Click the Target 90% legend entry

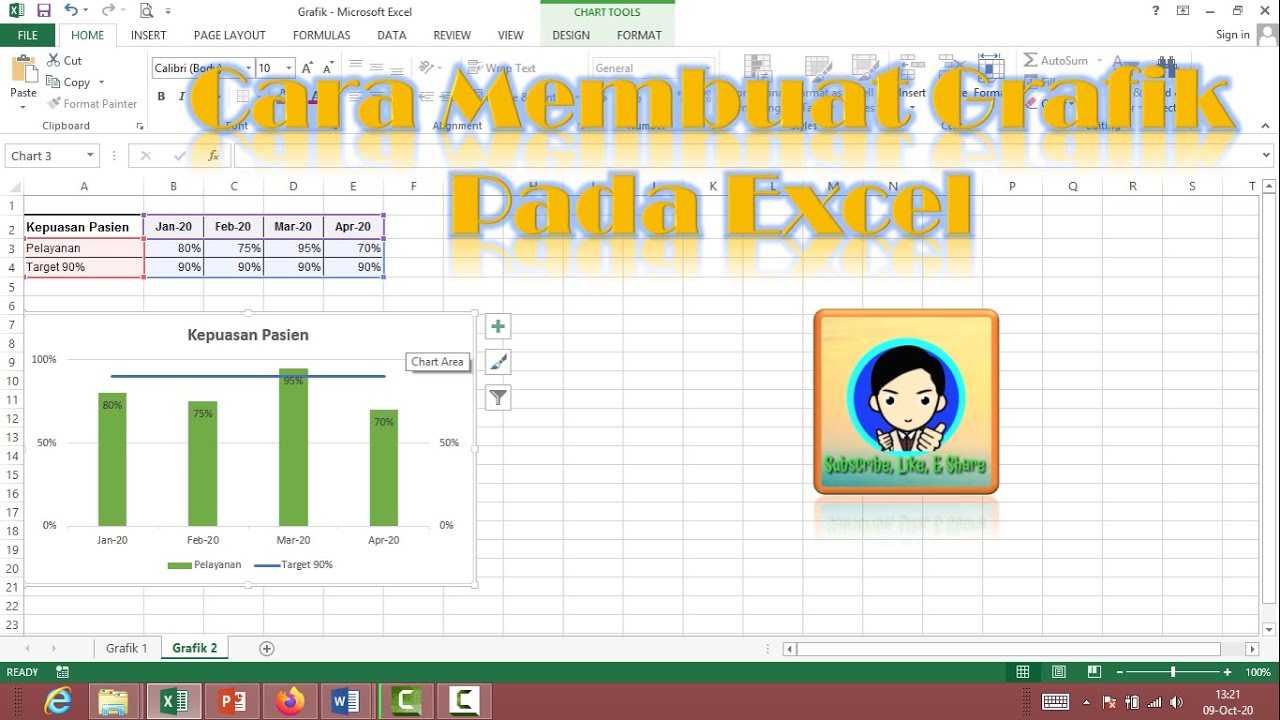[293, 565]
